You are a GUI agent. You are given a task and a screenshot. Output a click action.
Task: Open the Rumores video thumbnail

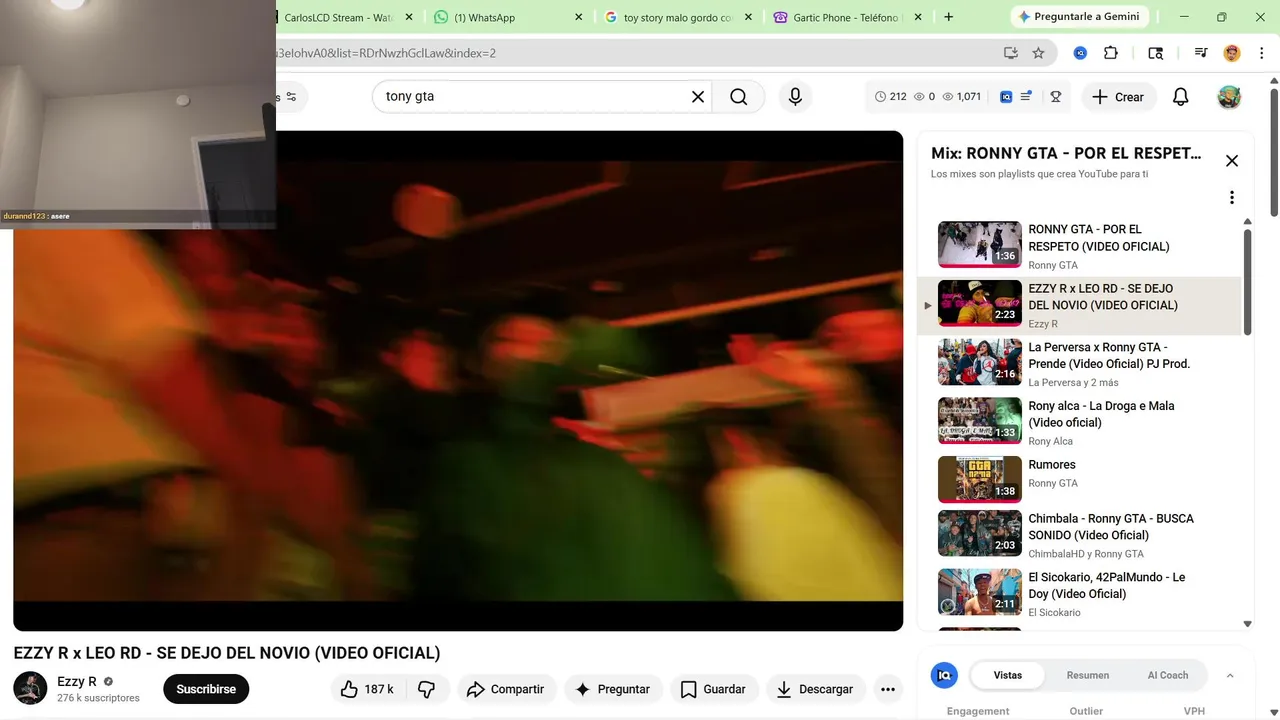[979, 479]
